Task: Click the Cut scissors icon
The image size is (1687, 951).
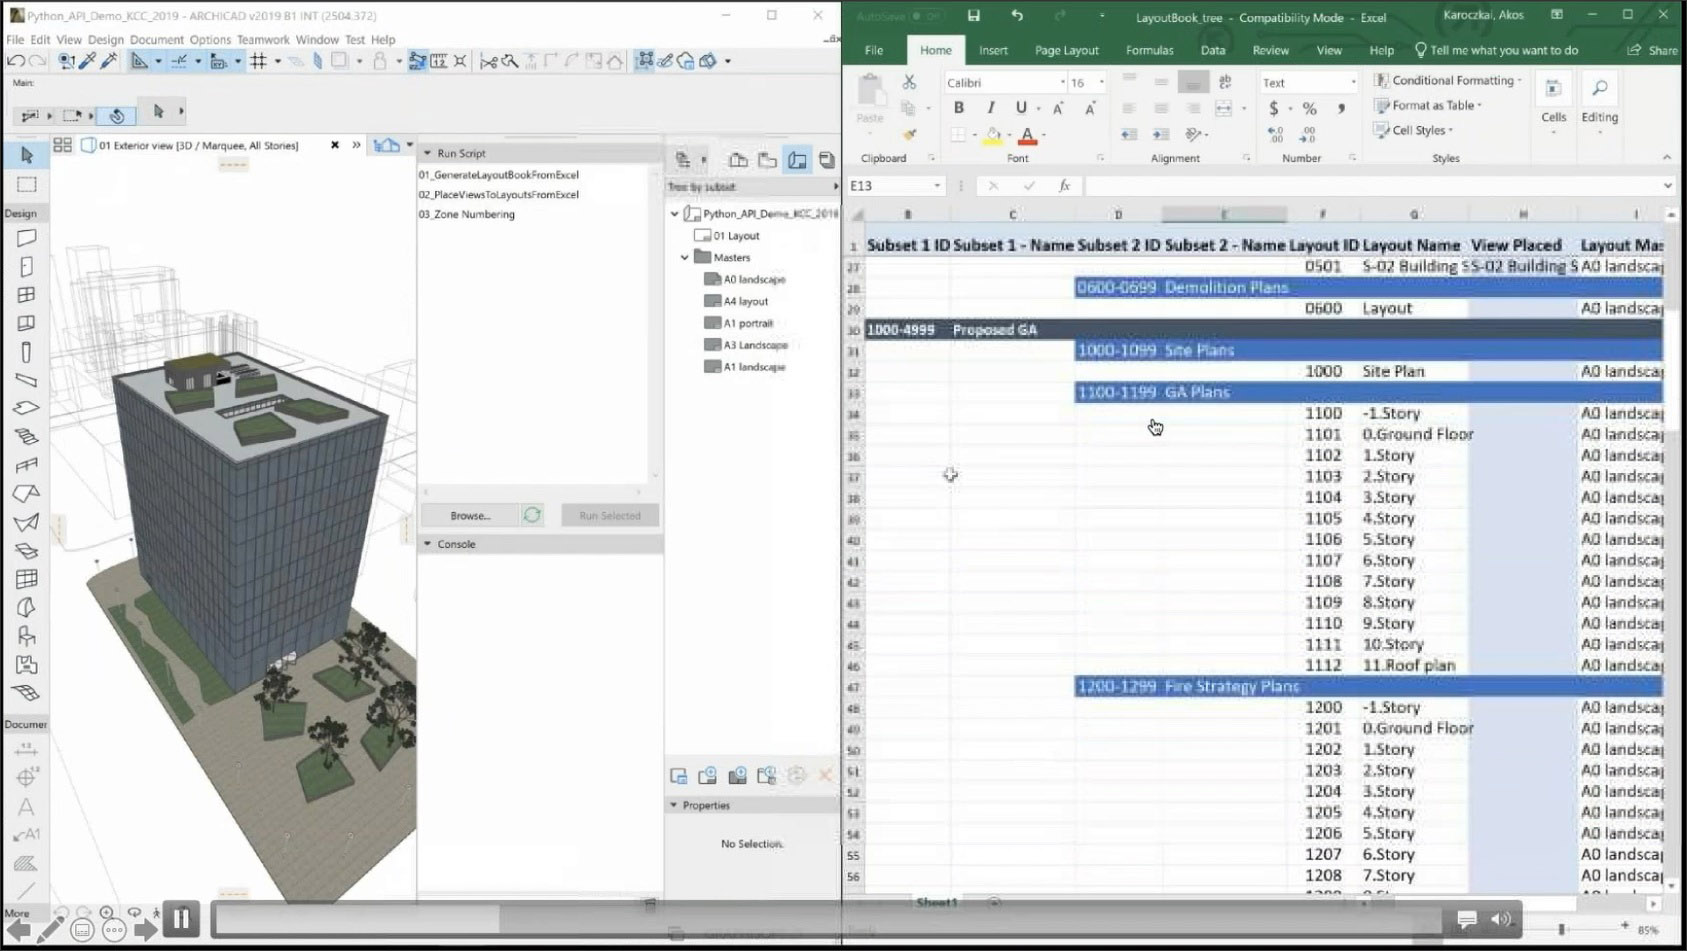Action: tap(909, 82)
